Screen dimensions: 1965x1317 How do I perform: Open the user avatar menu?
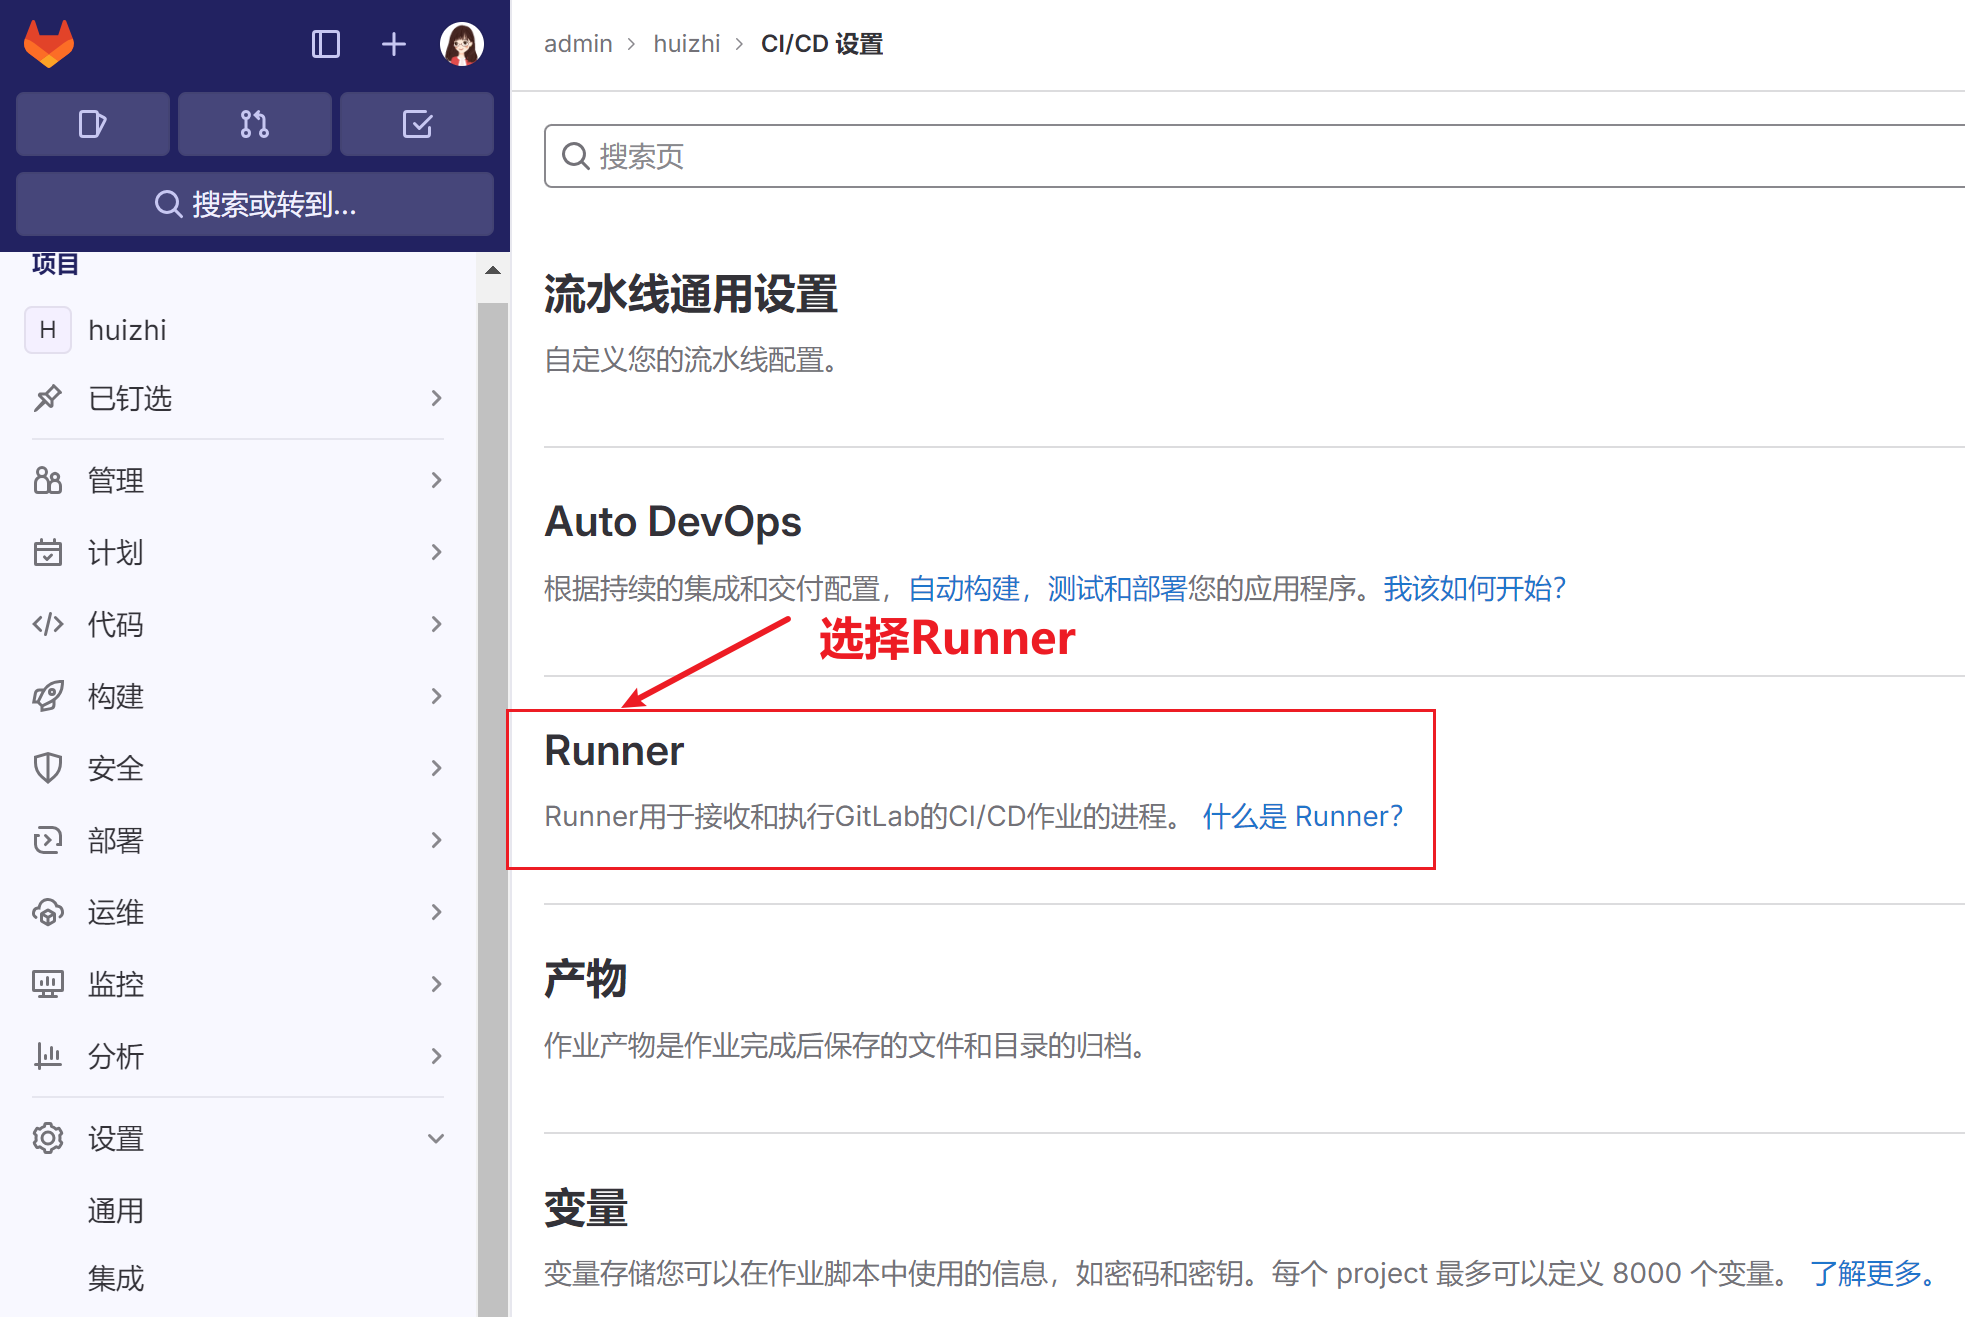pyautogui.click(x=462, y=44)
